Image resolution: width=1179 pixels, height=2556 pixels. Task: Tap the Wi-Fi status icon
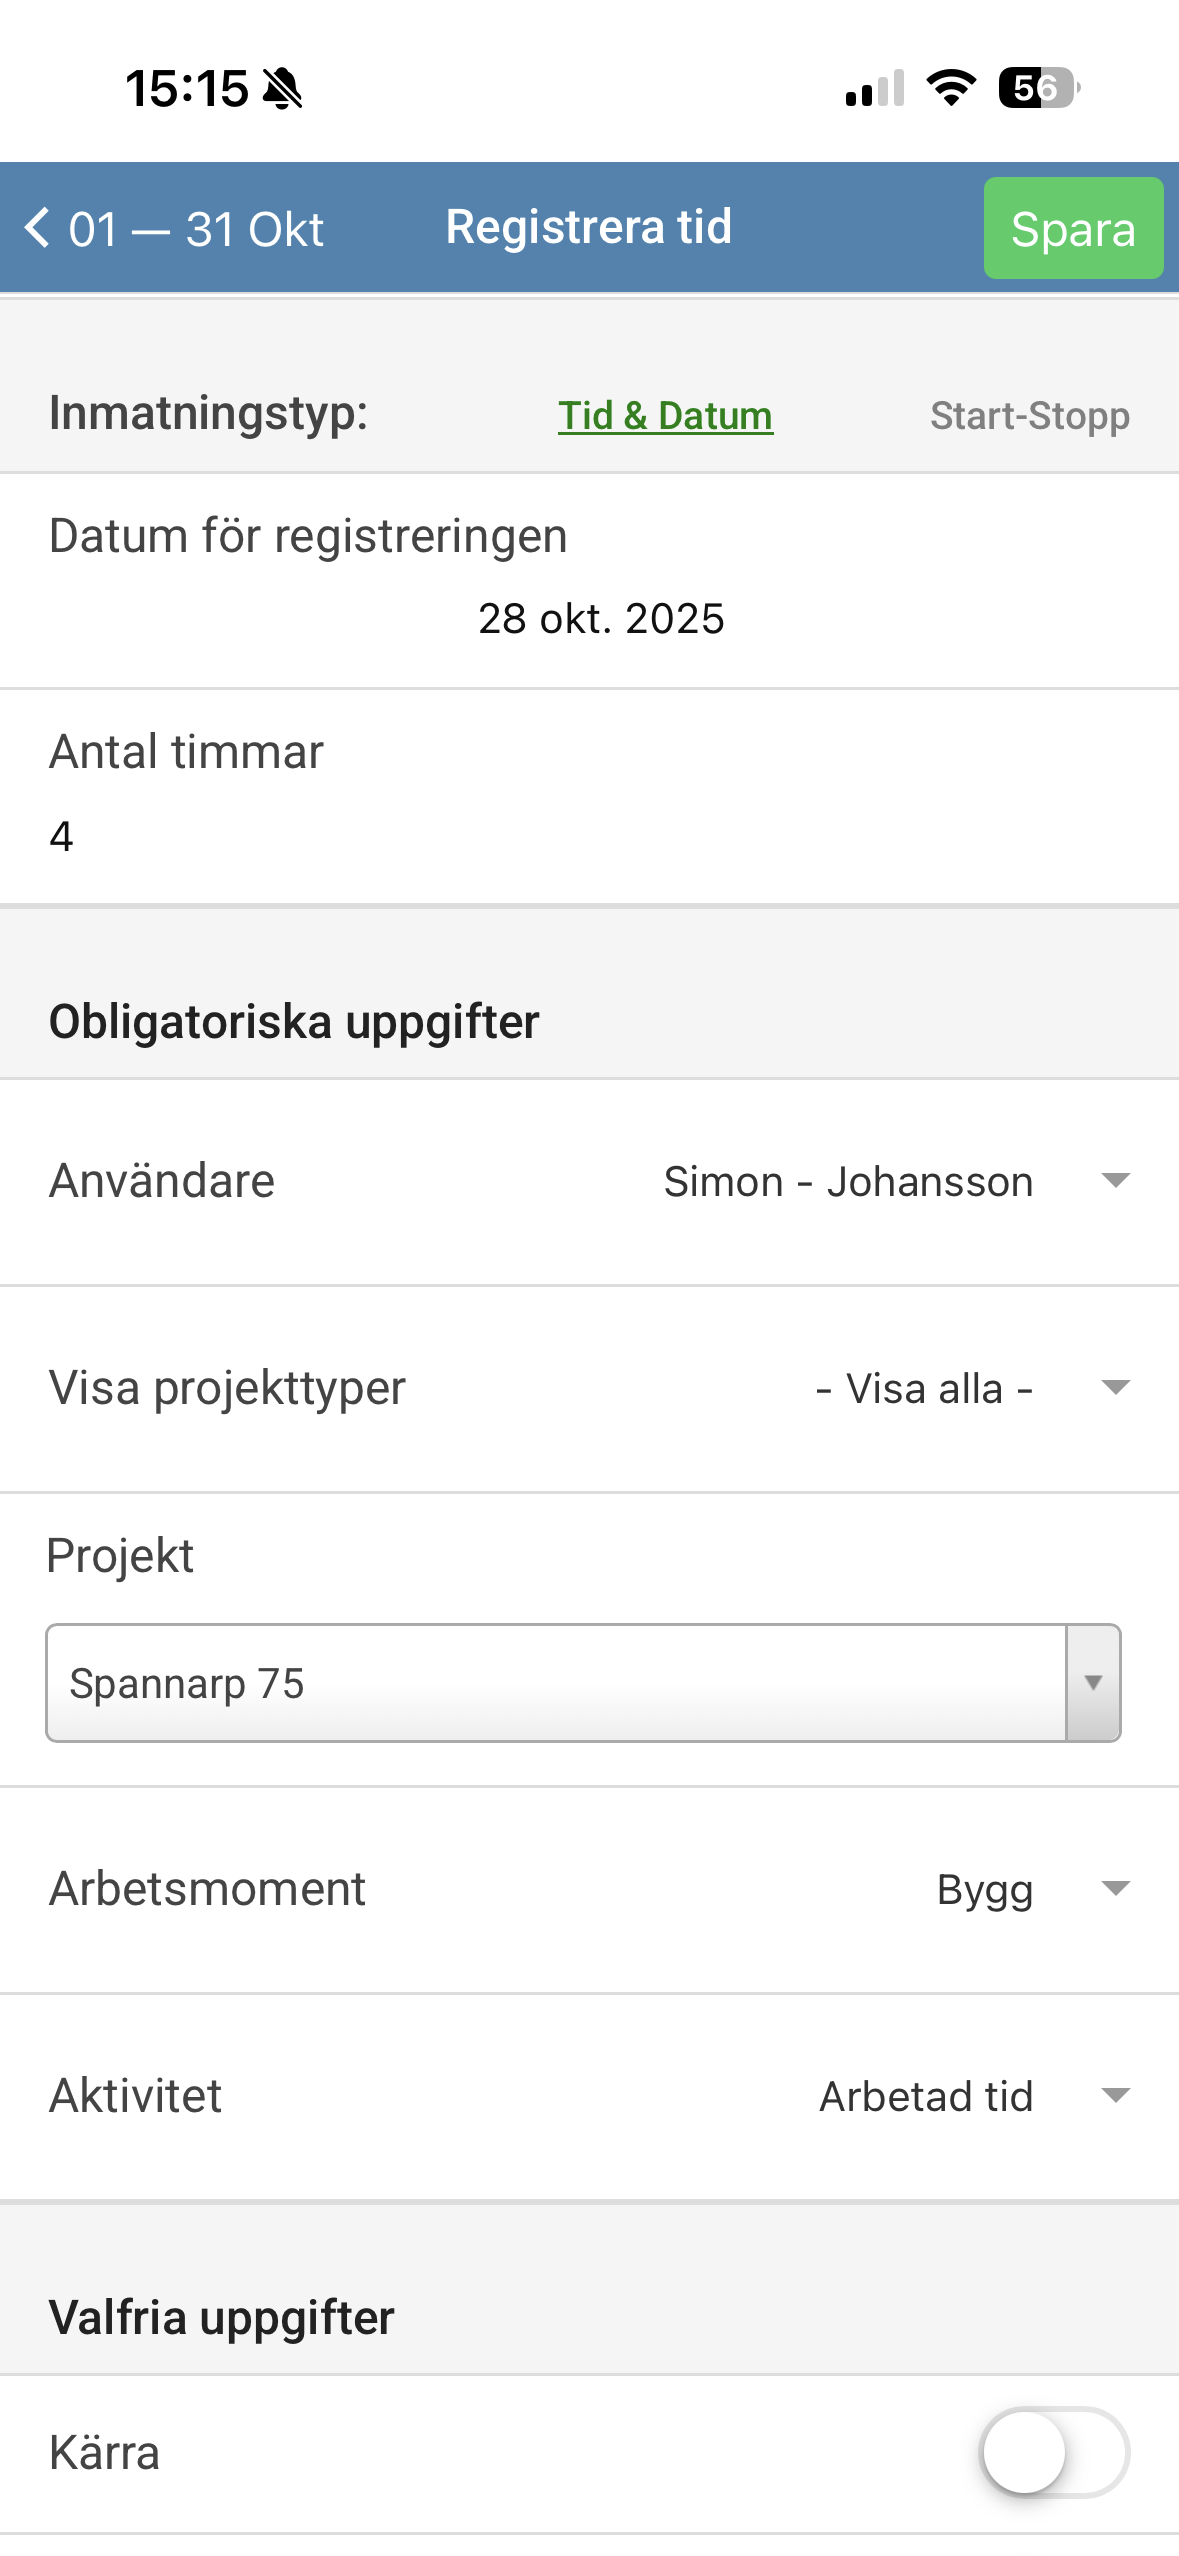951,88
